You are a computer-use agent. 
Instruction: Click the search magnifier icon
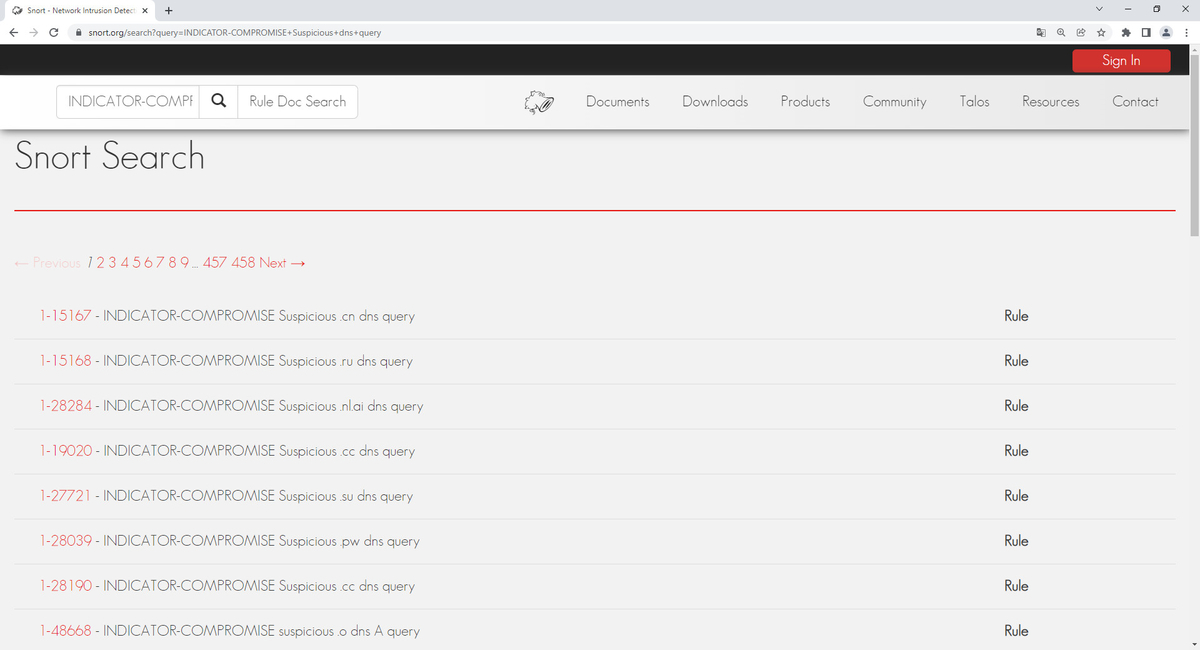[x=219, y=101]
